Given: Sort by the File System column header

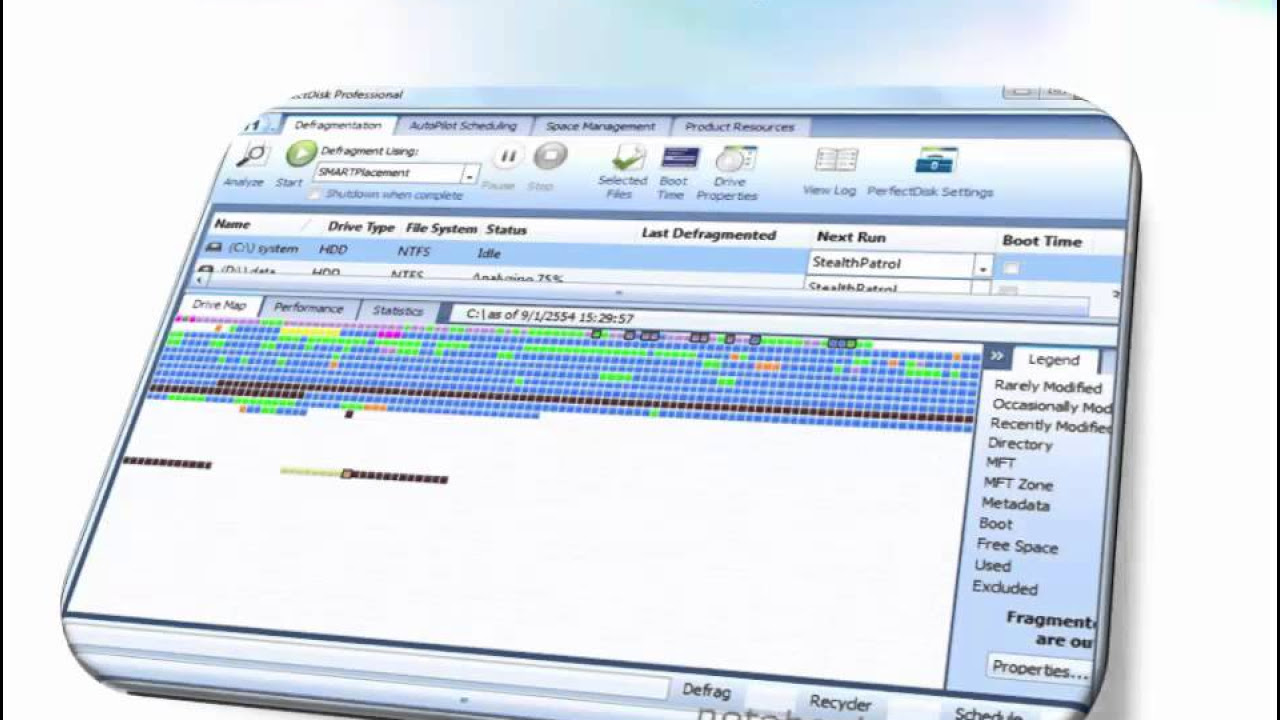Looking at the screenshot, I should click(x=442, y=228).
